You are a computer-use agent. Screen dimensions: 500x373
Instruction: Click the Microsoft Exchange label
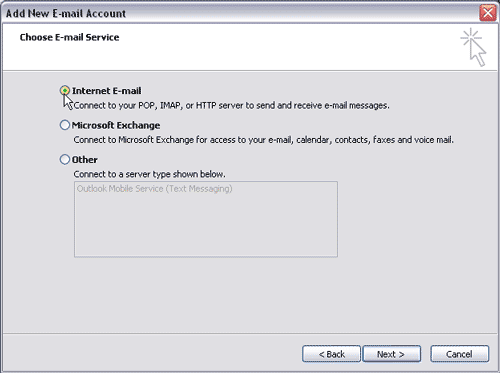click(x=116, y=125)
